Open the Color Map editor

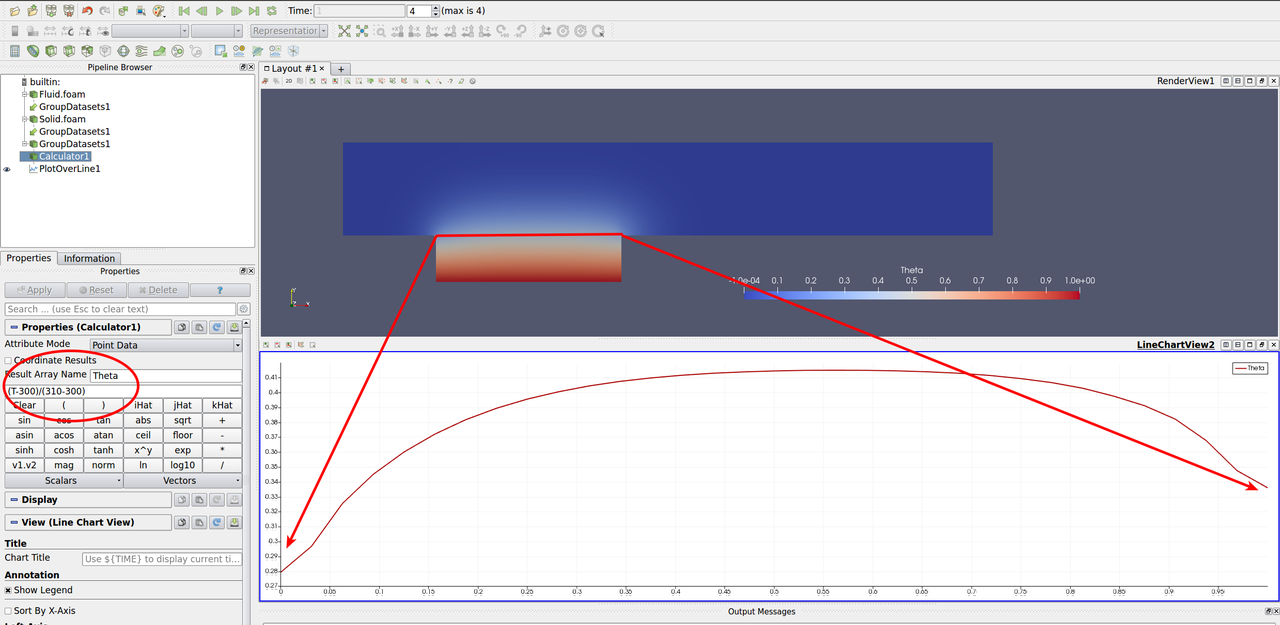click(158, 10)
